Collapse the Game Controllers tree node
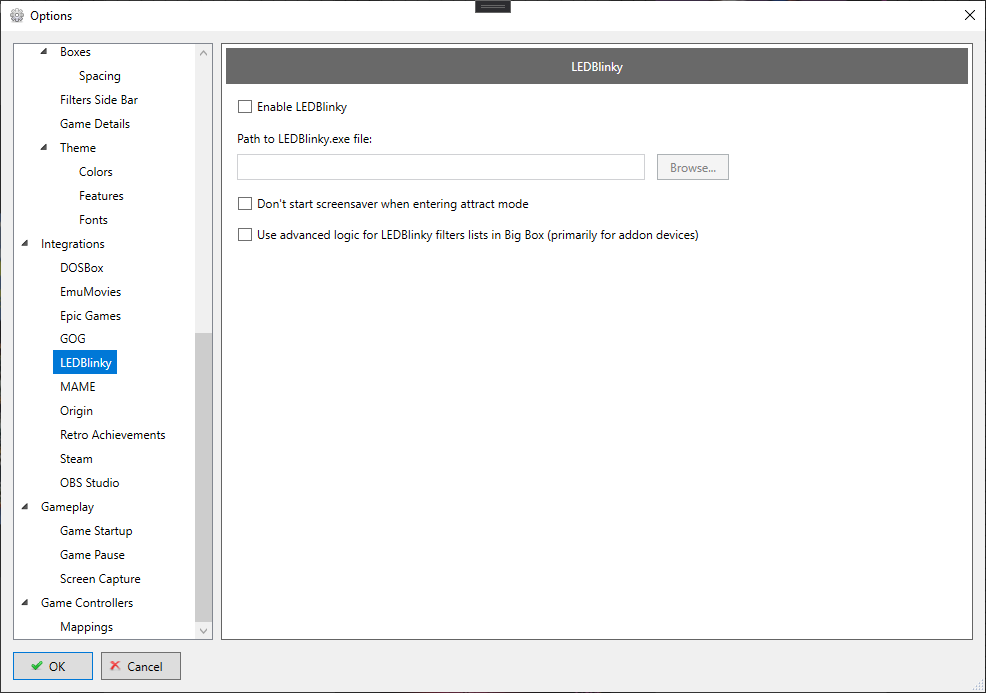This screenshot has height=693, width=986. pyautogui.click(x=25, y=602)
